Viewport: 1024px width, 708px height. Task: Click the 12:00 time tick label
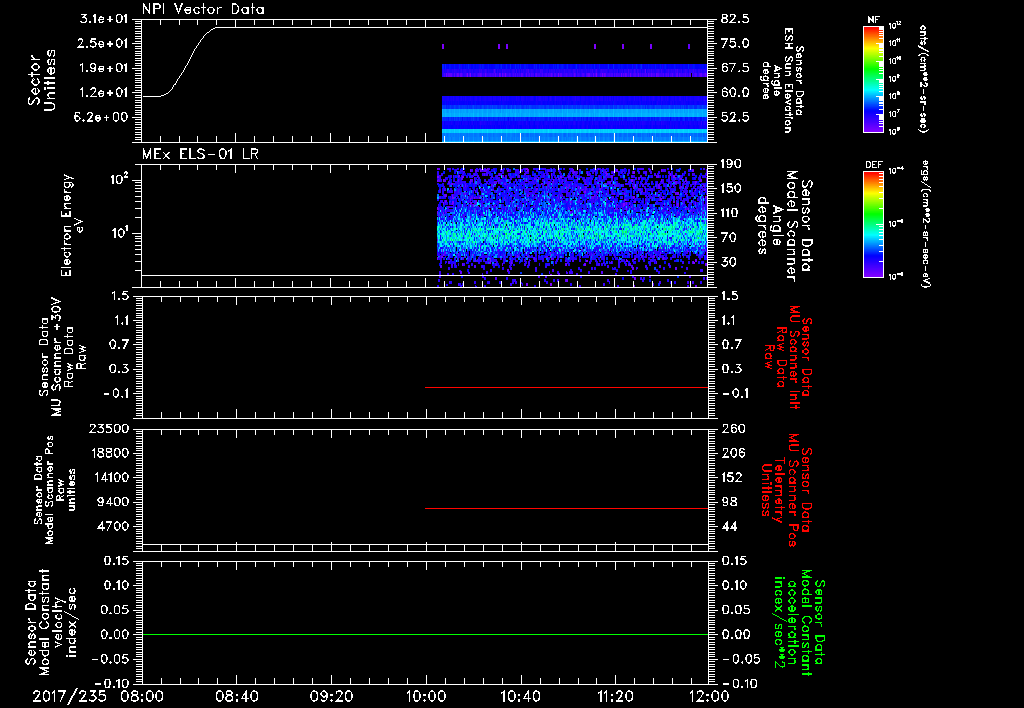coord(709,696)
